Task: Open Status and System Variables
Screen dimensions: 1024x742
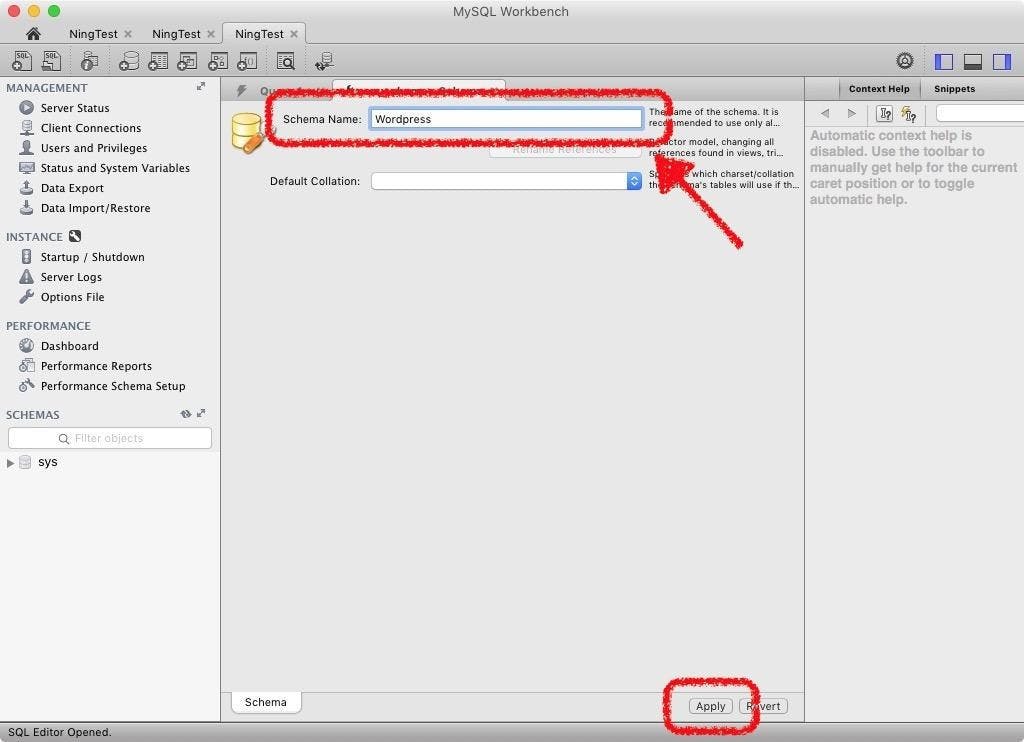Action: click(115, 168)
